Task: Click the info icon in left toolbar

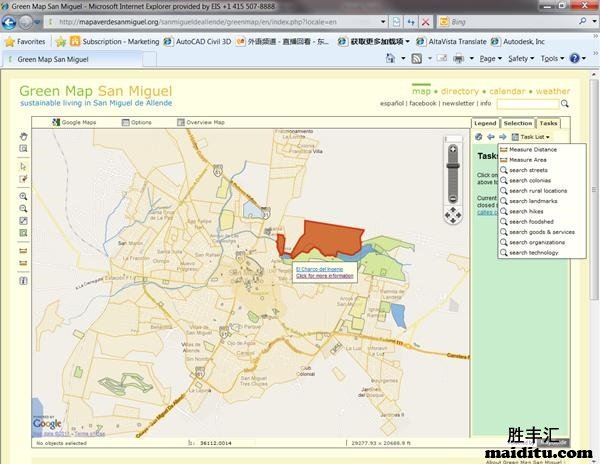Action: click(23, 281)
